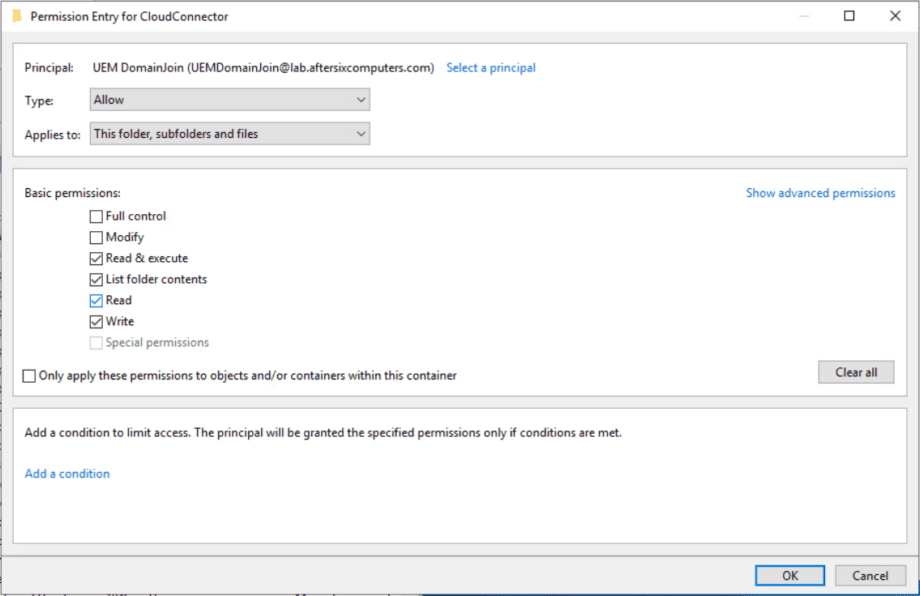
Task: Toggle off the Write permission
Action: point(96,321)
